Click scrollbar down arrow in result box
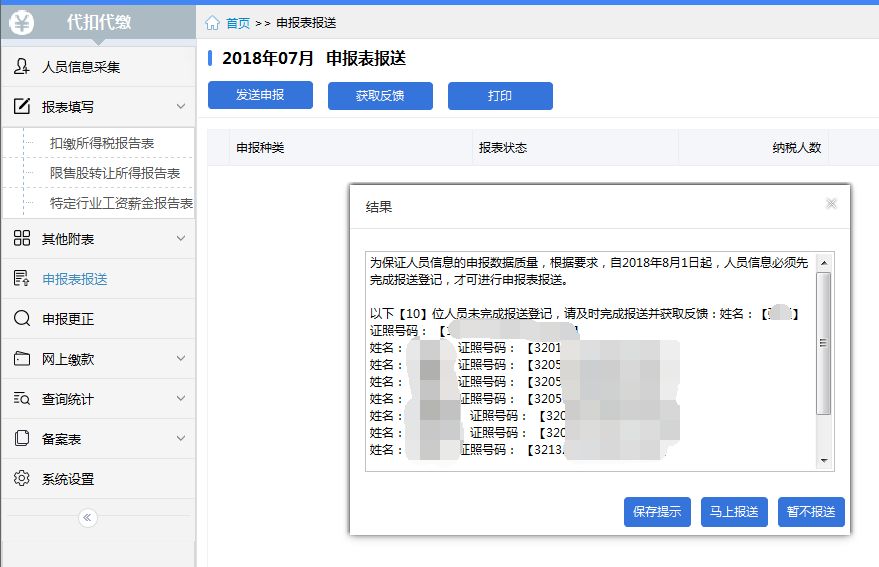 click(824, 460)
